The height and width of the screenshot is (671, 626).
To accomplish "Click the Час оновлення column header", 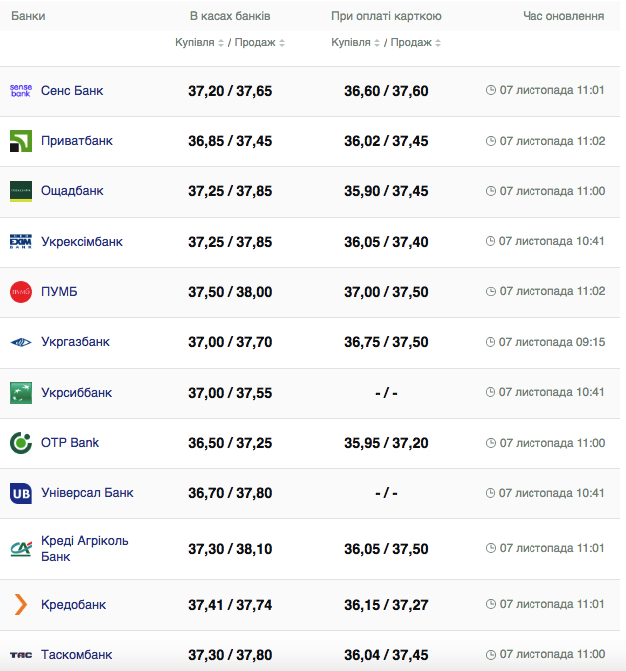I will click(563, 17).
